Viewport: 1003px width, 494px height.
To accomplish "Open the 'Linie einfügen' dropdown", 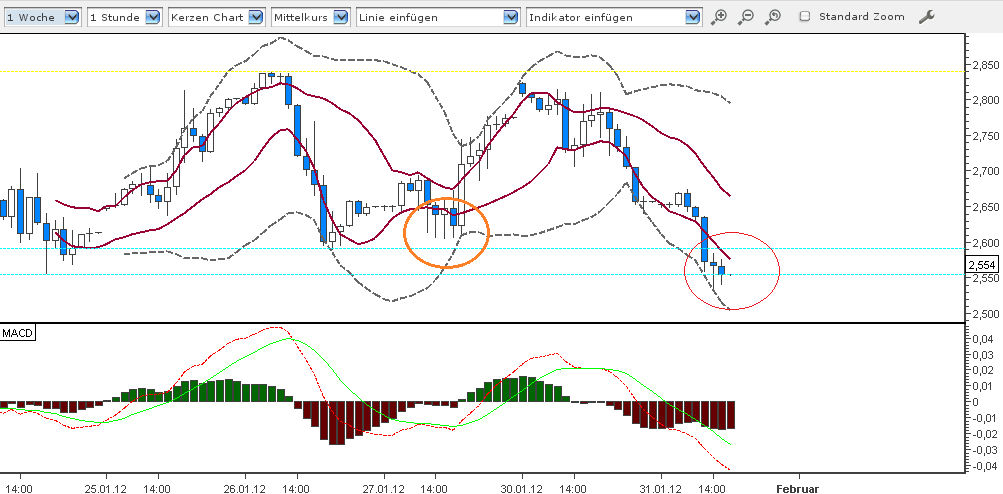I will click(x=439, y=17).
